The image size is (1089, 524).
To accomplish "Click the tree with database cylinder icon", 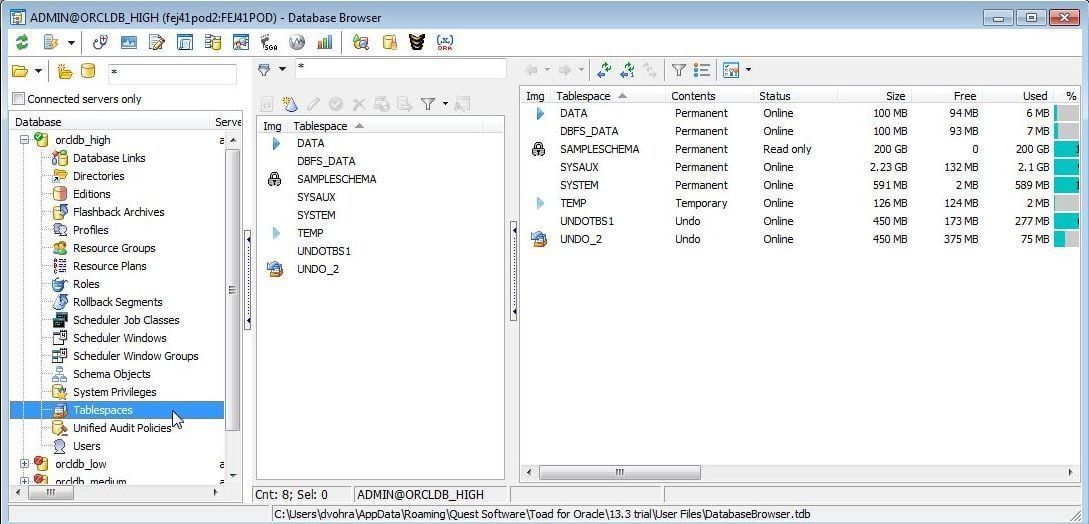I will coord(213,43).
